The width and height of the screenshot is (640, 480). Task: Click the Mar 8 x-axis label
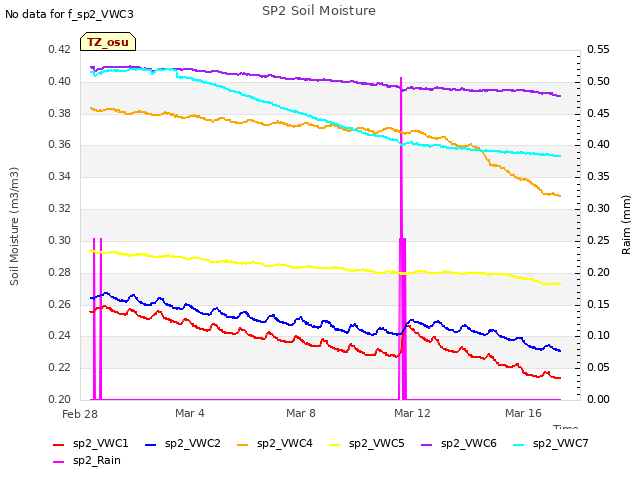[301, 413]
